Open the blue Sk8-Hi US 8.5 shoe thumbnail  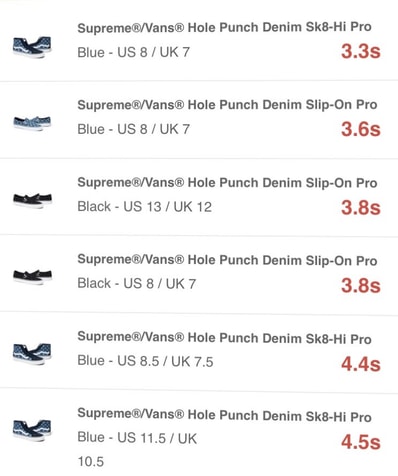pos(32,354)
